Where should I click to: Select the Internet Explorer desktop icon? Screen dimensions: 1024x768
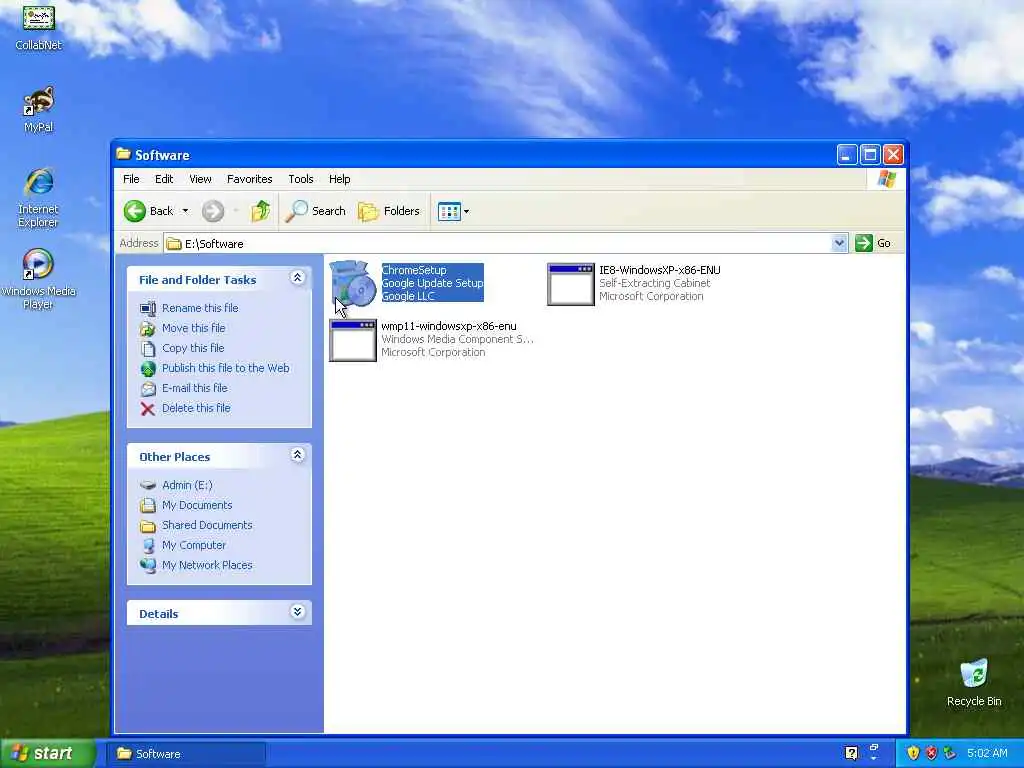[x=39, y=198]
